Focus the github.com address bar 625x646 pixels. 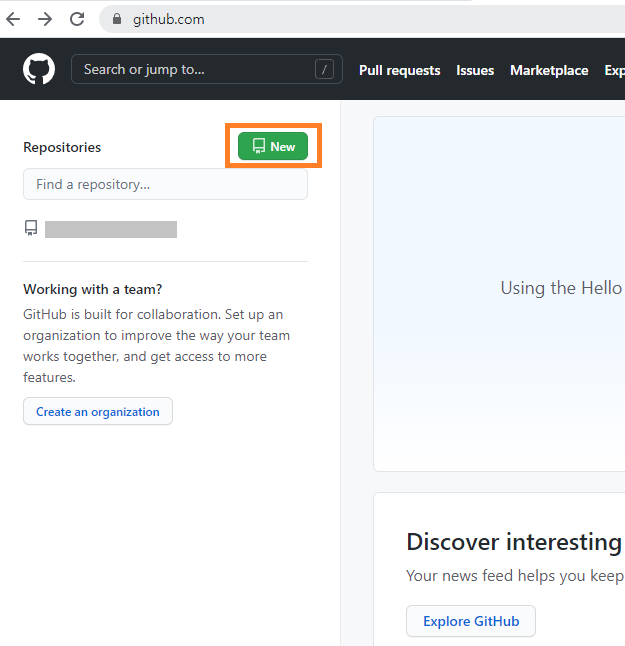[x=363, y=19]
